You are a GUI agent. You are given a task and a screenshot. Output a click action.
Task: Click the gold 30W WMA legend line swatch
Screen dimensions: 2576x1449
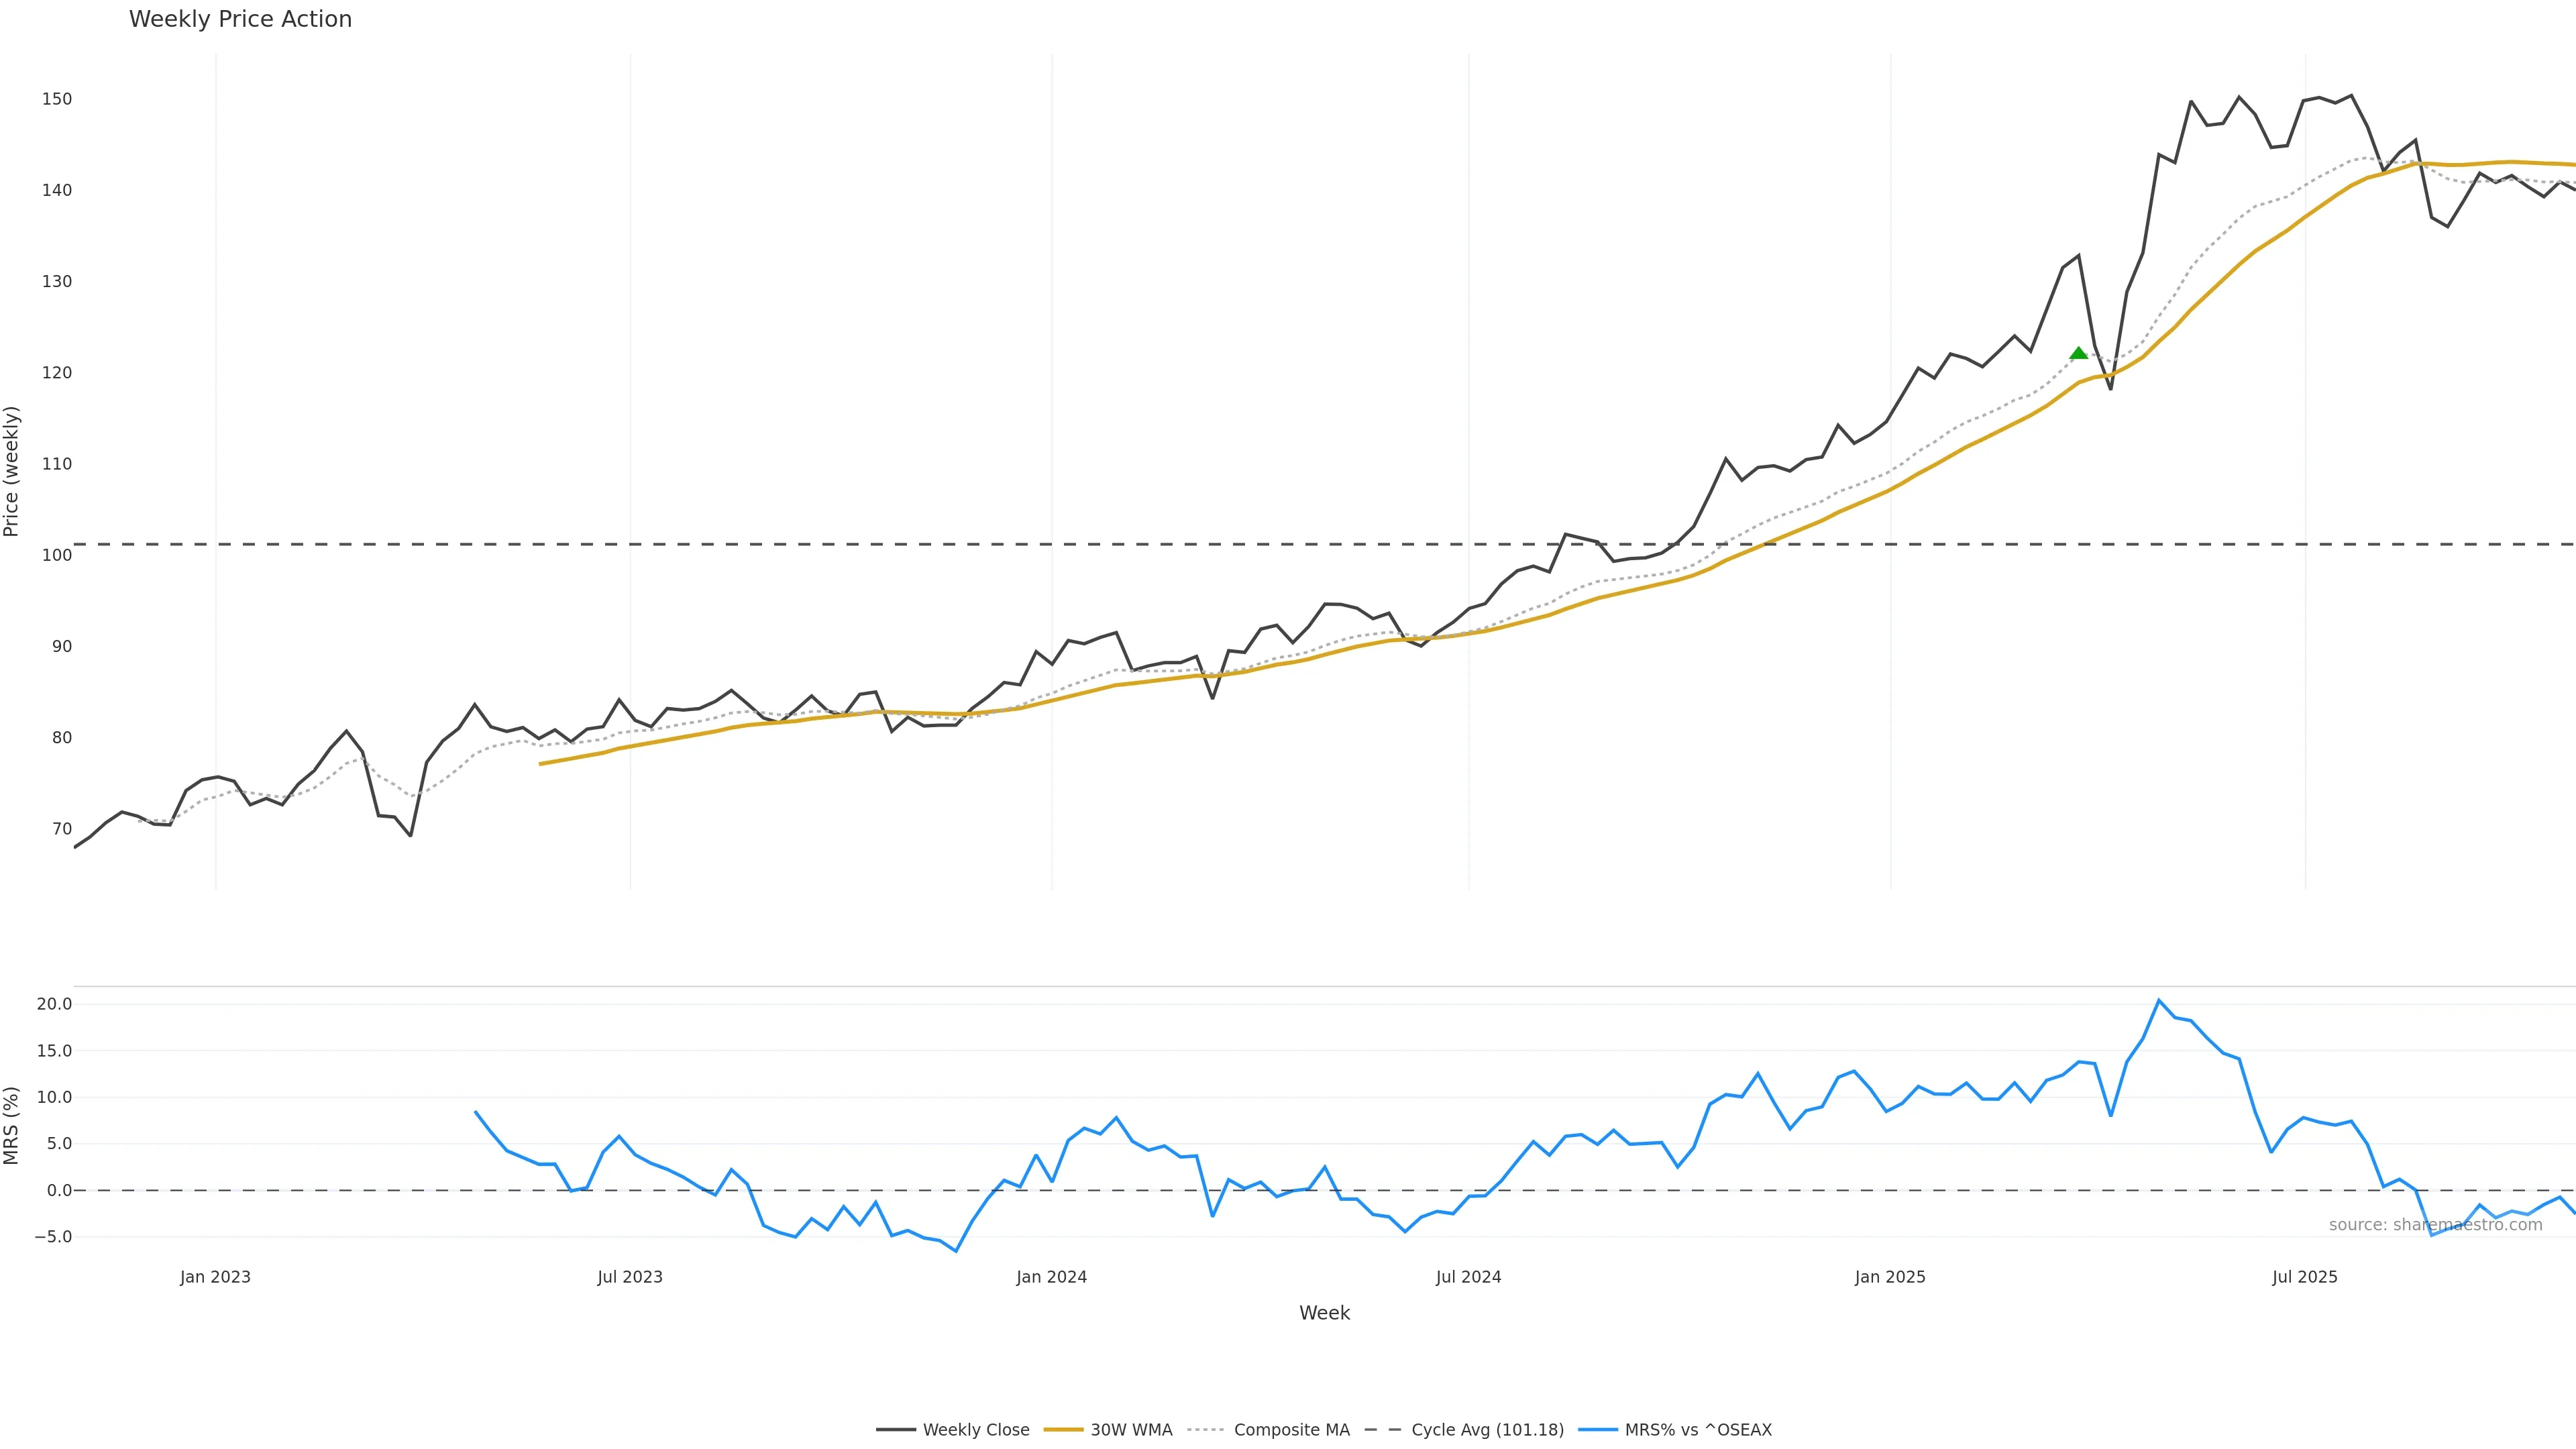pos(1063,1430)
